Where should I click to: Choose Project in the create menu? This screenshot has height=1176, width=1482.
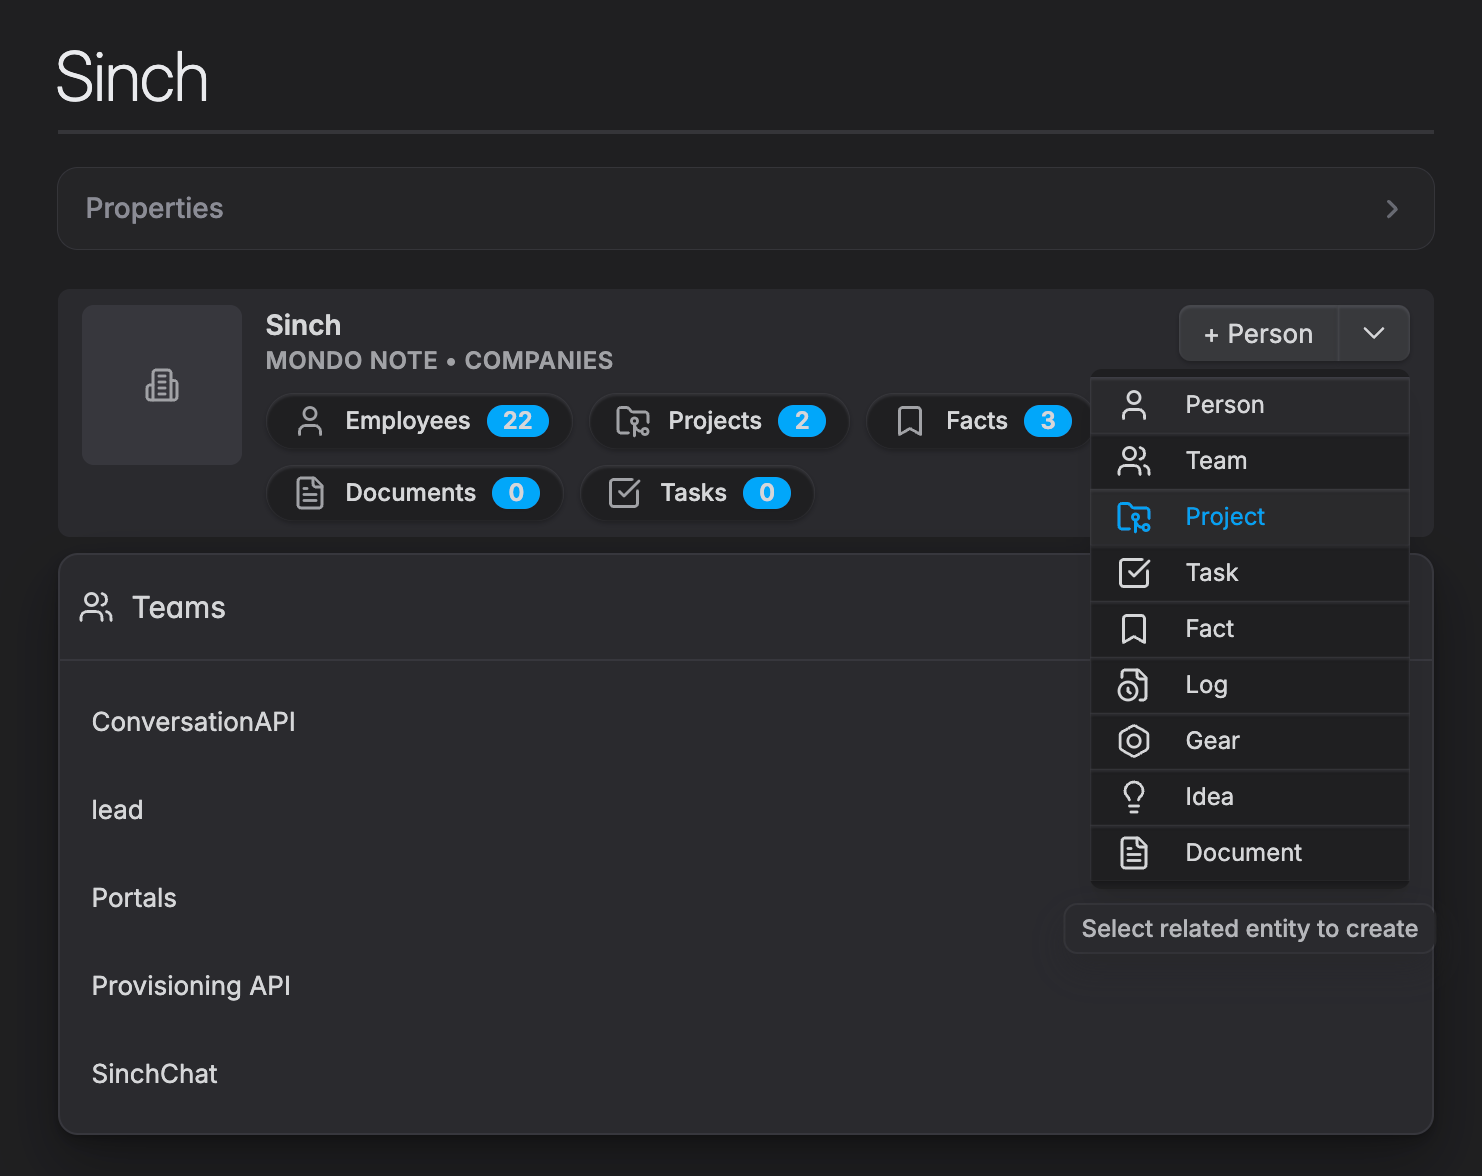click(x=1250, y=517)
